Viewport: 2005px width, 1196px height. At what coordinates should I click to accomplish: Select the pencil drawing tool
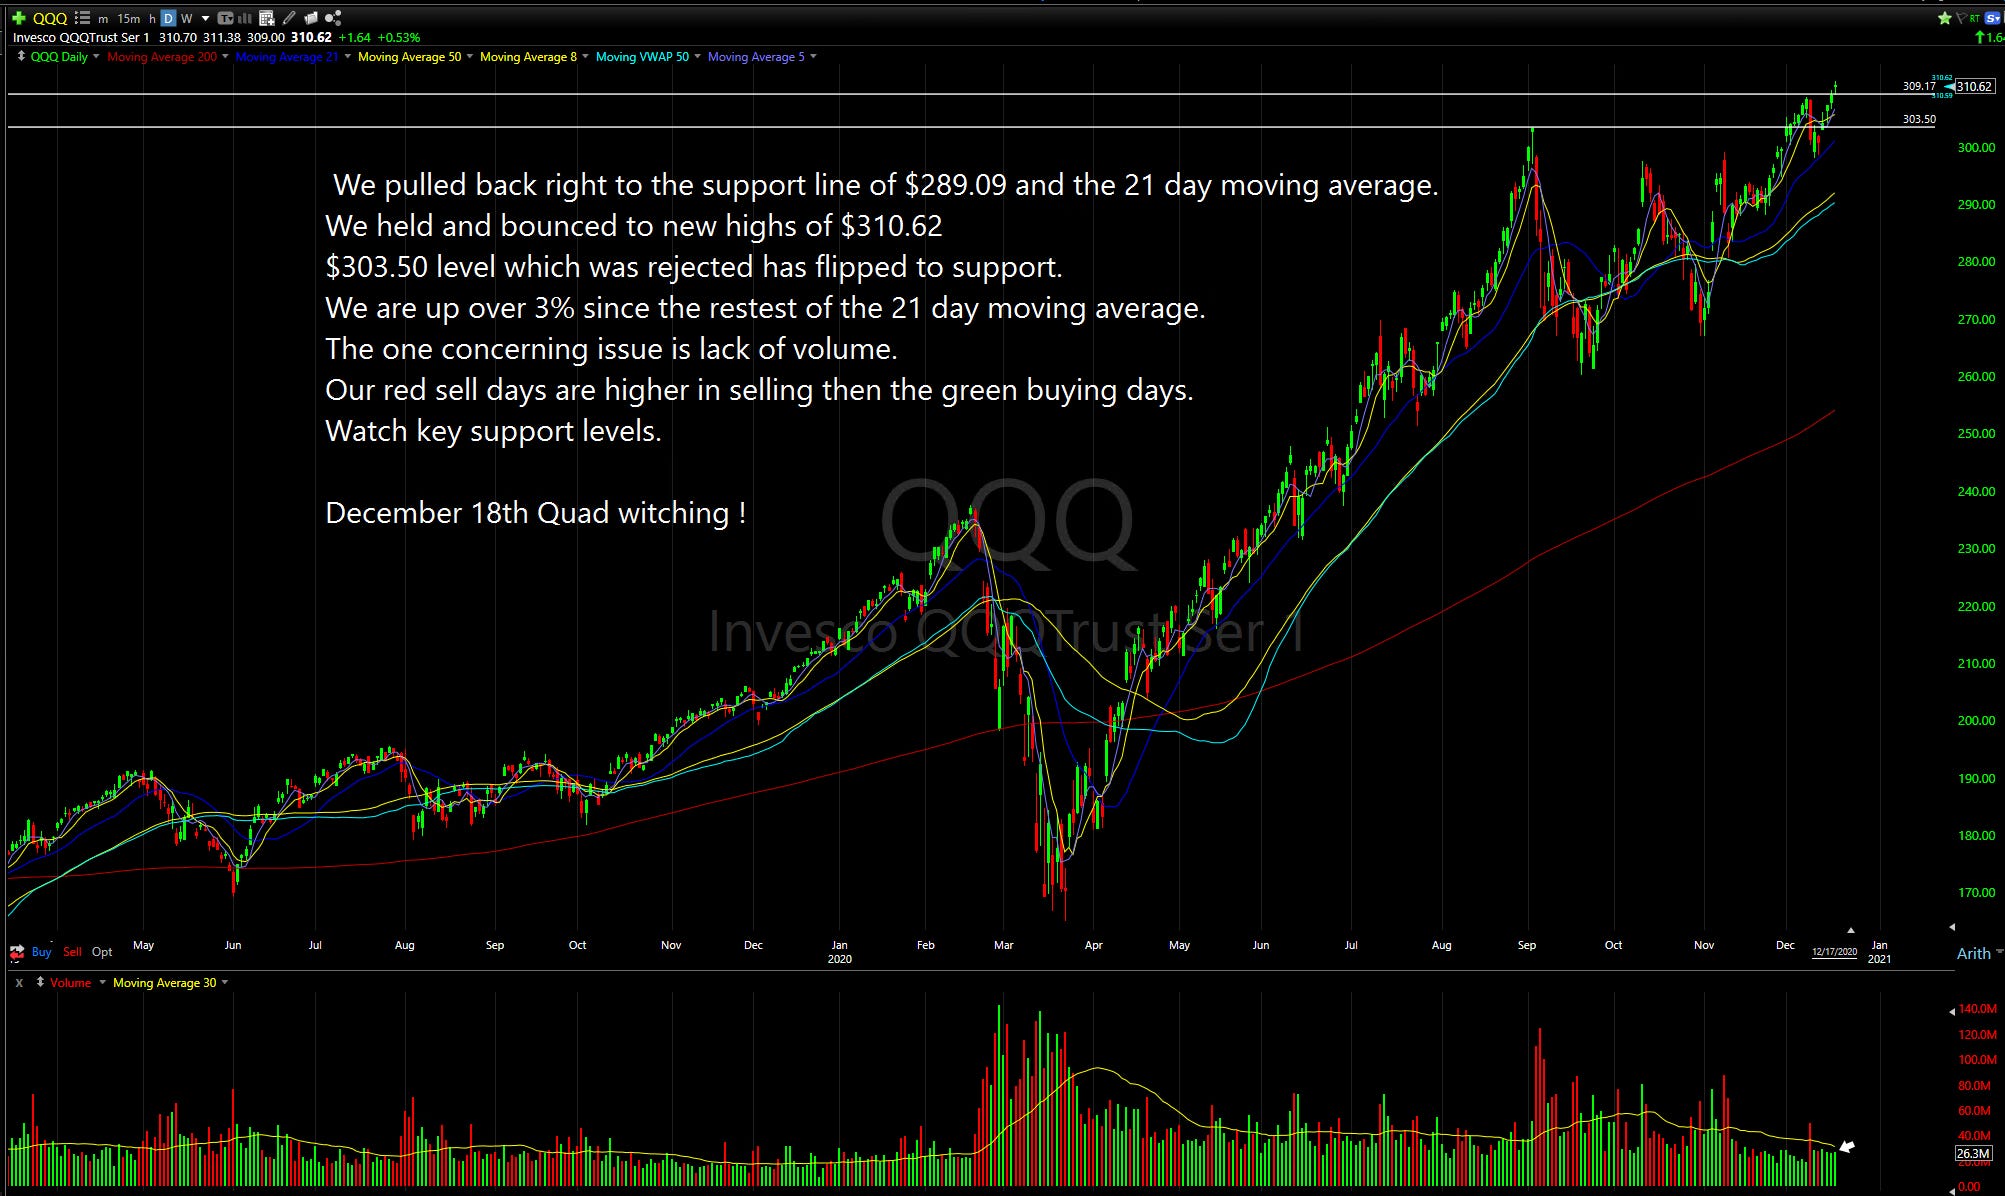(x=289, y=18)
